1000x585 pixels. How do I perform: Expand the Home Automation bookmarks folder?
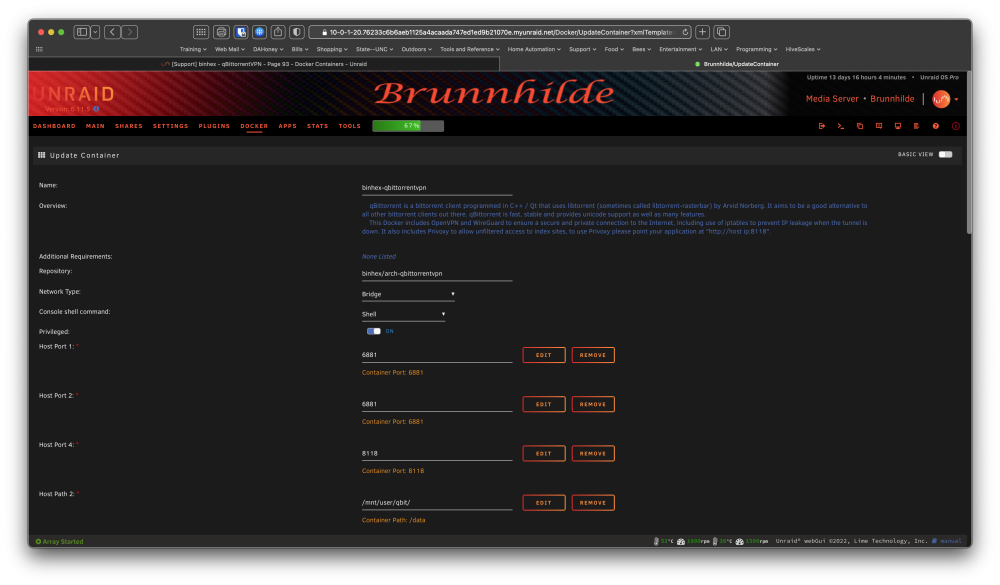click(x=534, y=49)
